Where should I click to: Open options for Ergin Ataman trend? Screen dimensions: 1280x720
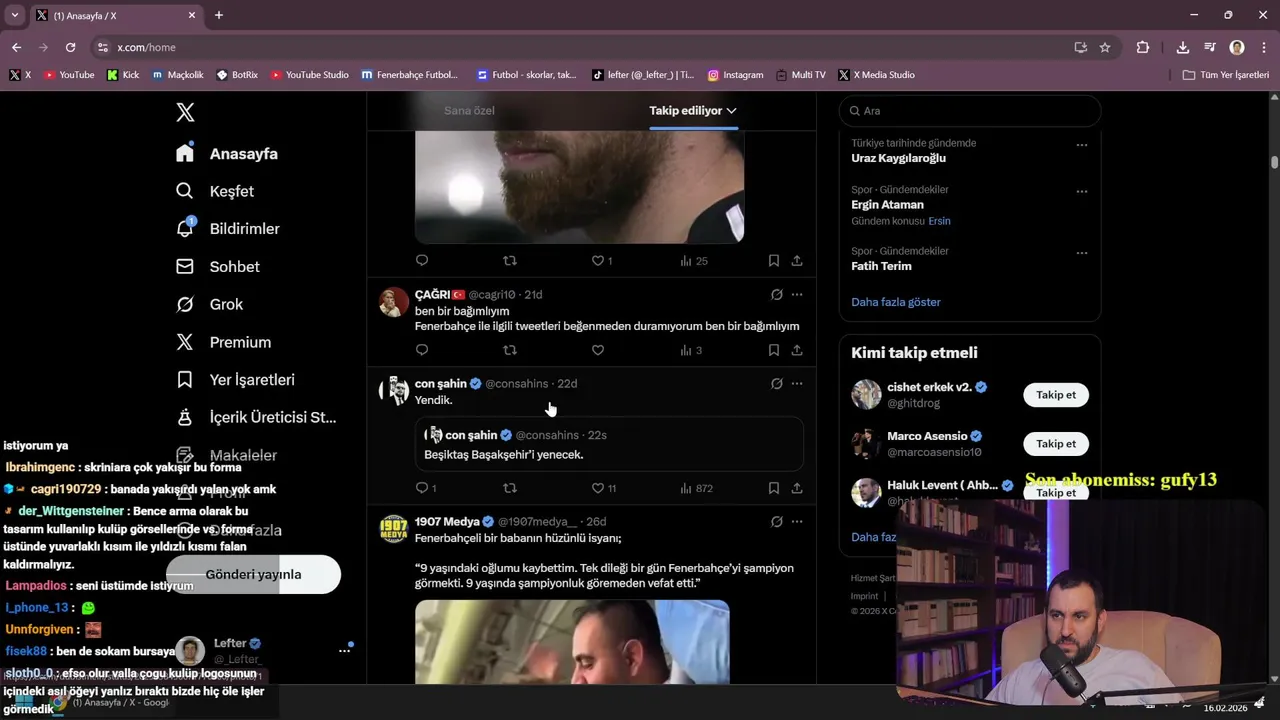pyautogui.click(x=1081, y=192)
